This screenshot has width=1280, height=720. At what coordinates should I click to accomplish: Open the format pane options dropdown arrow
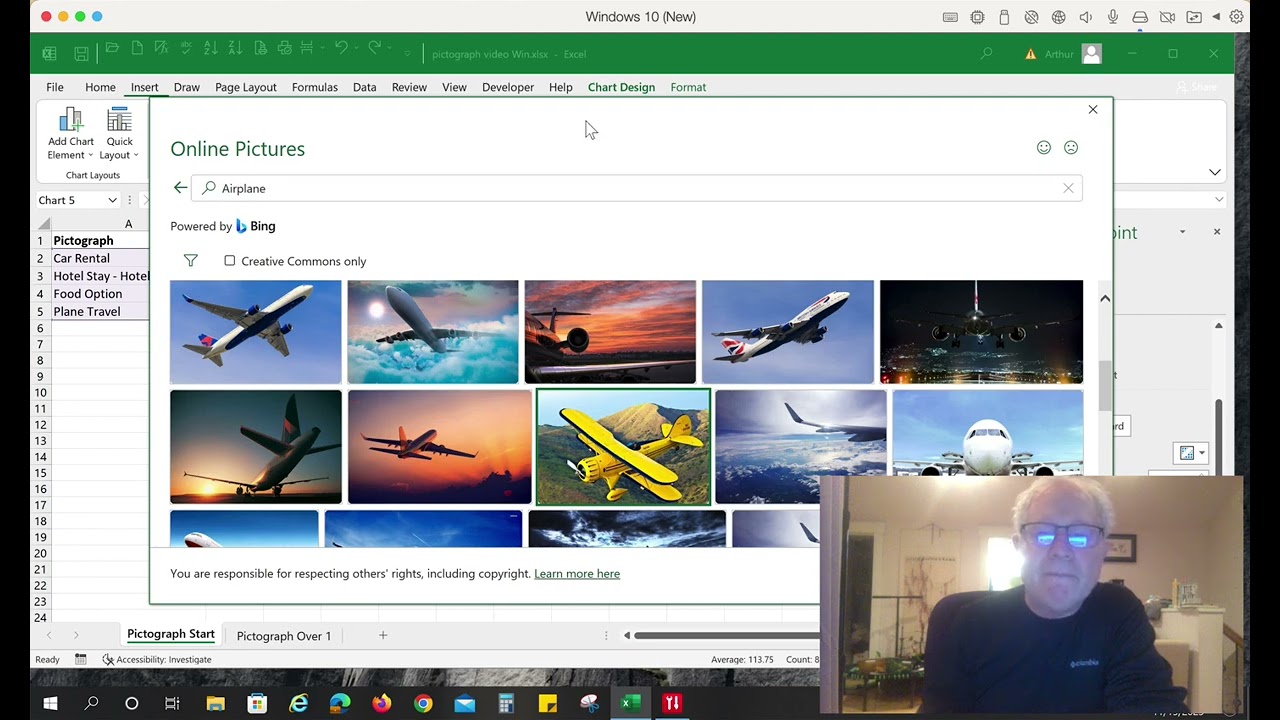1182,232
